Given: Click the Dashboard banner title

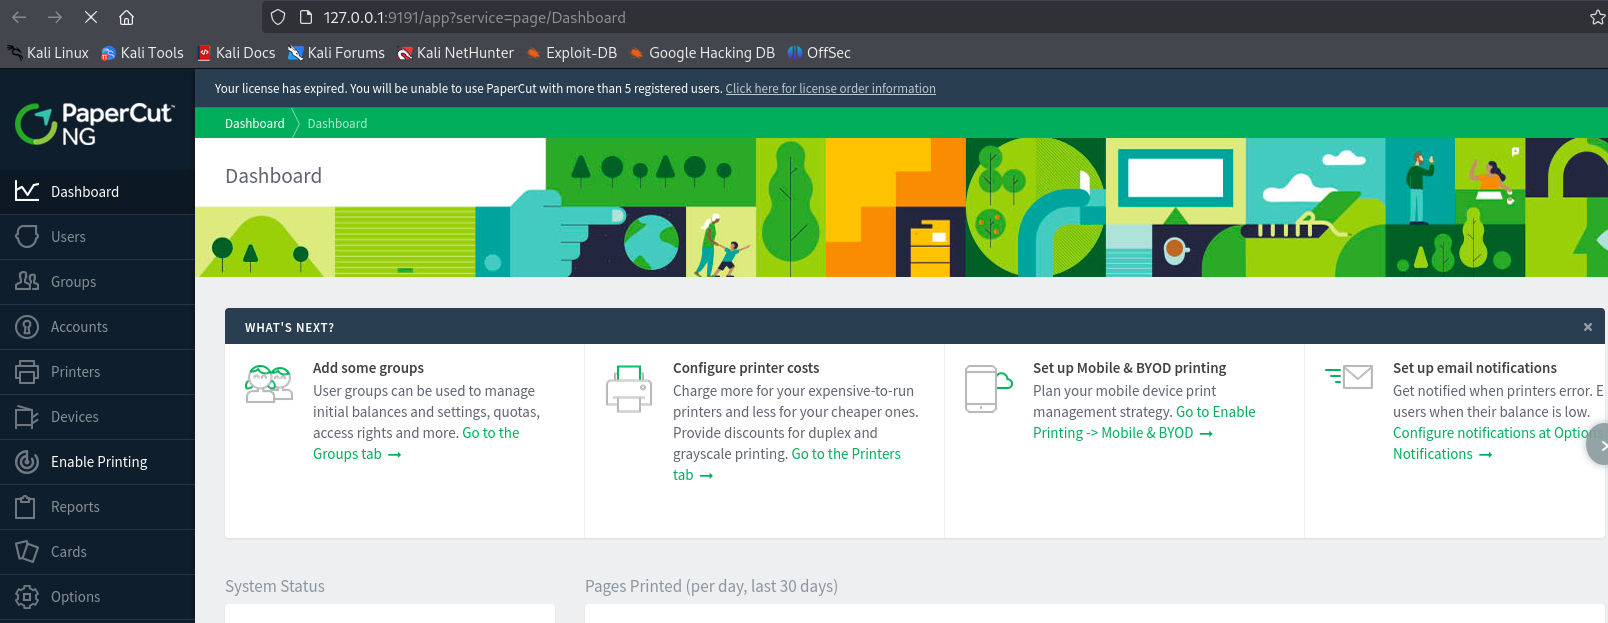Looking at the screenshot, I should point(273,176).
